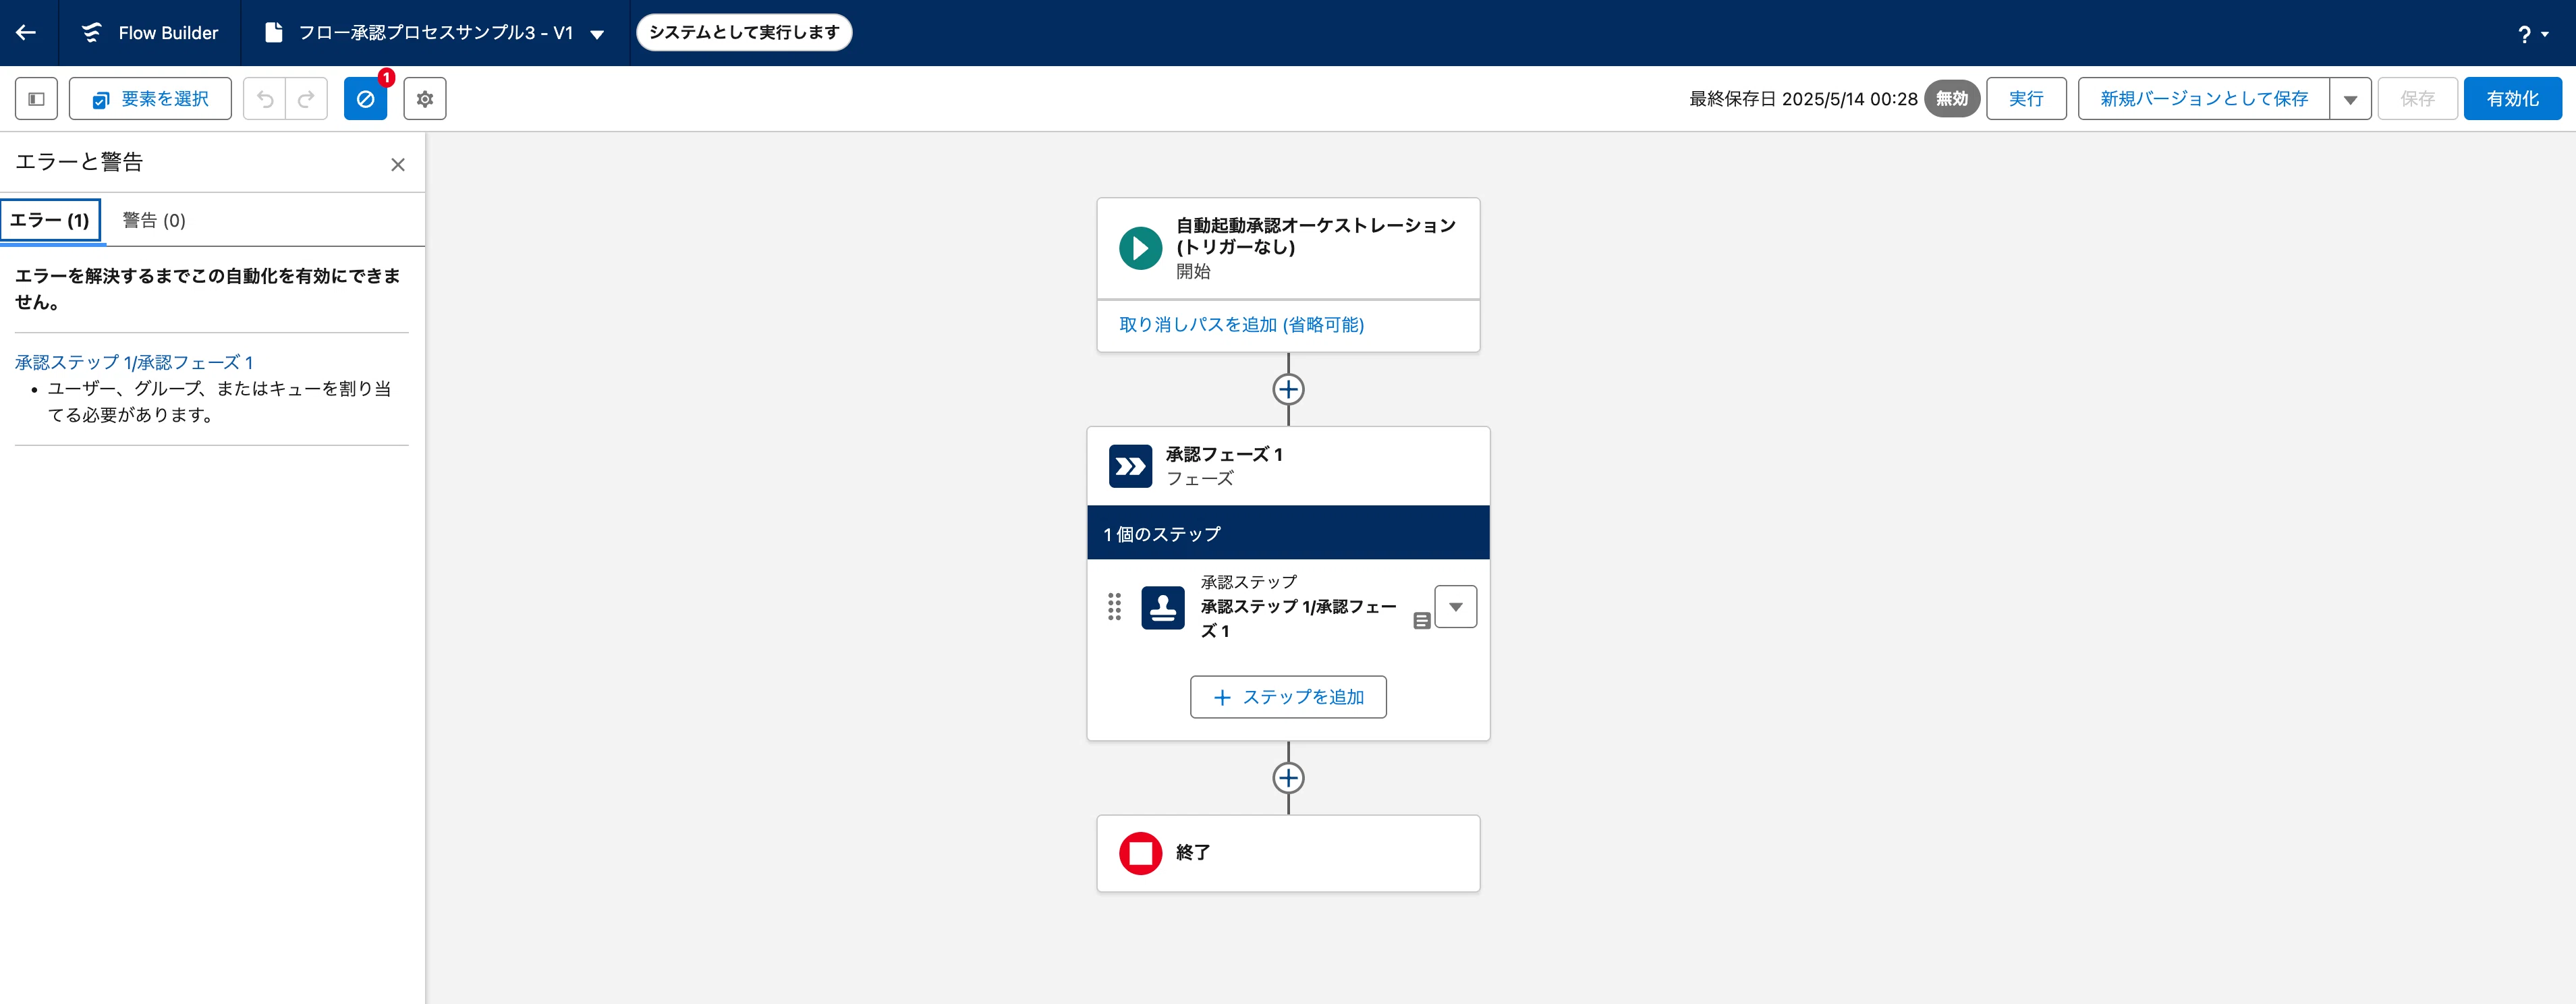Click the エラーと警告 panel heading
The height and width of the screenshot is (1004, 2576).
[79, 162]
